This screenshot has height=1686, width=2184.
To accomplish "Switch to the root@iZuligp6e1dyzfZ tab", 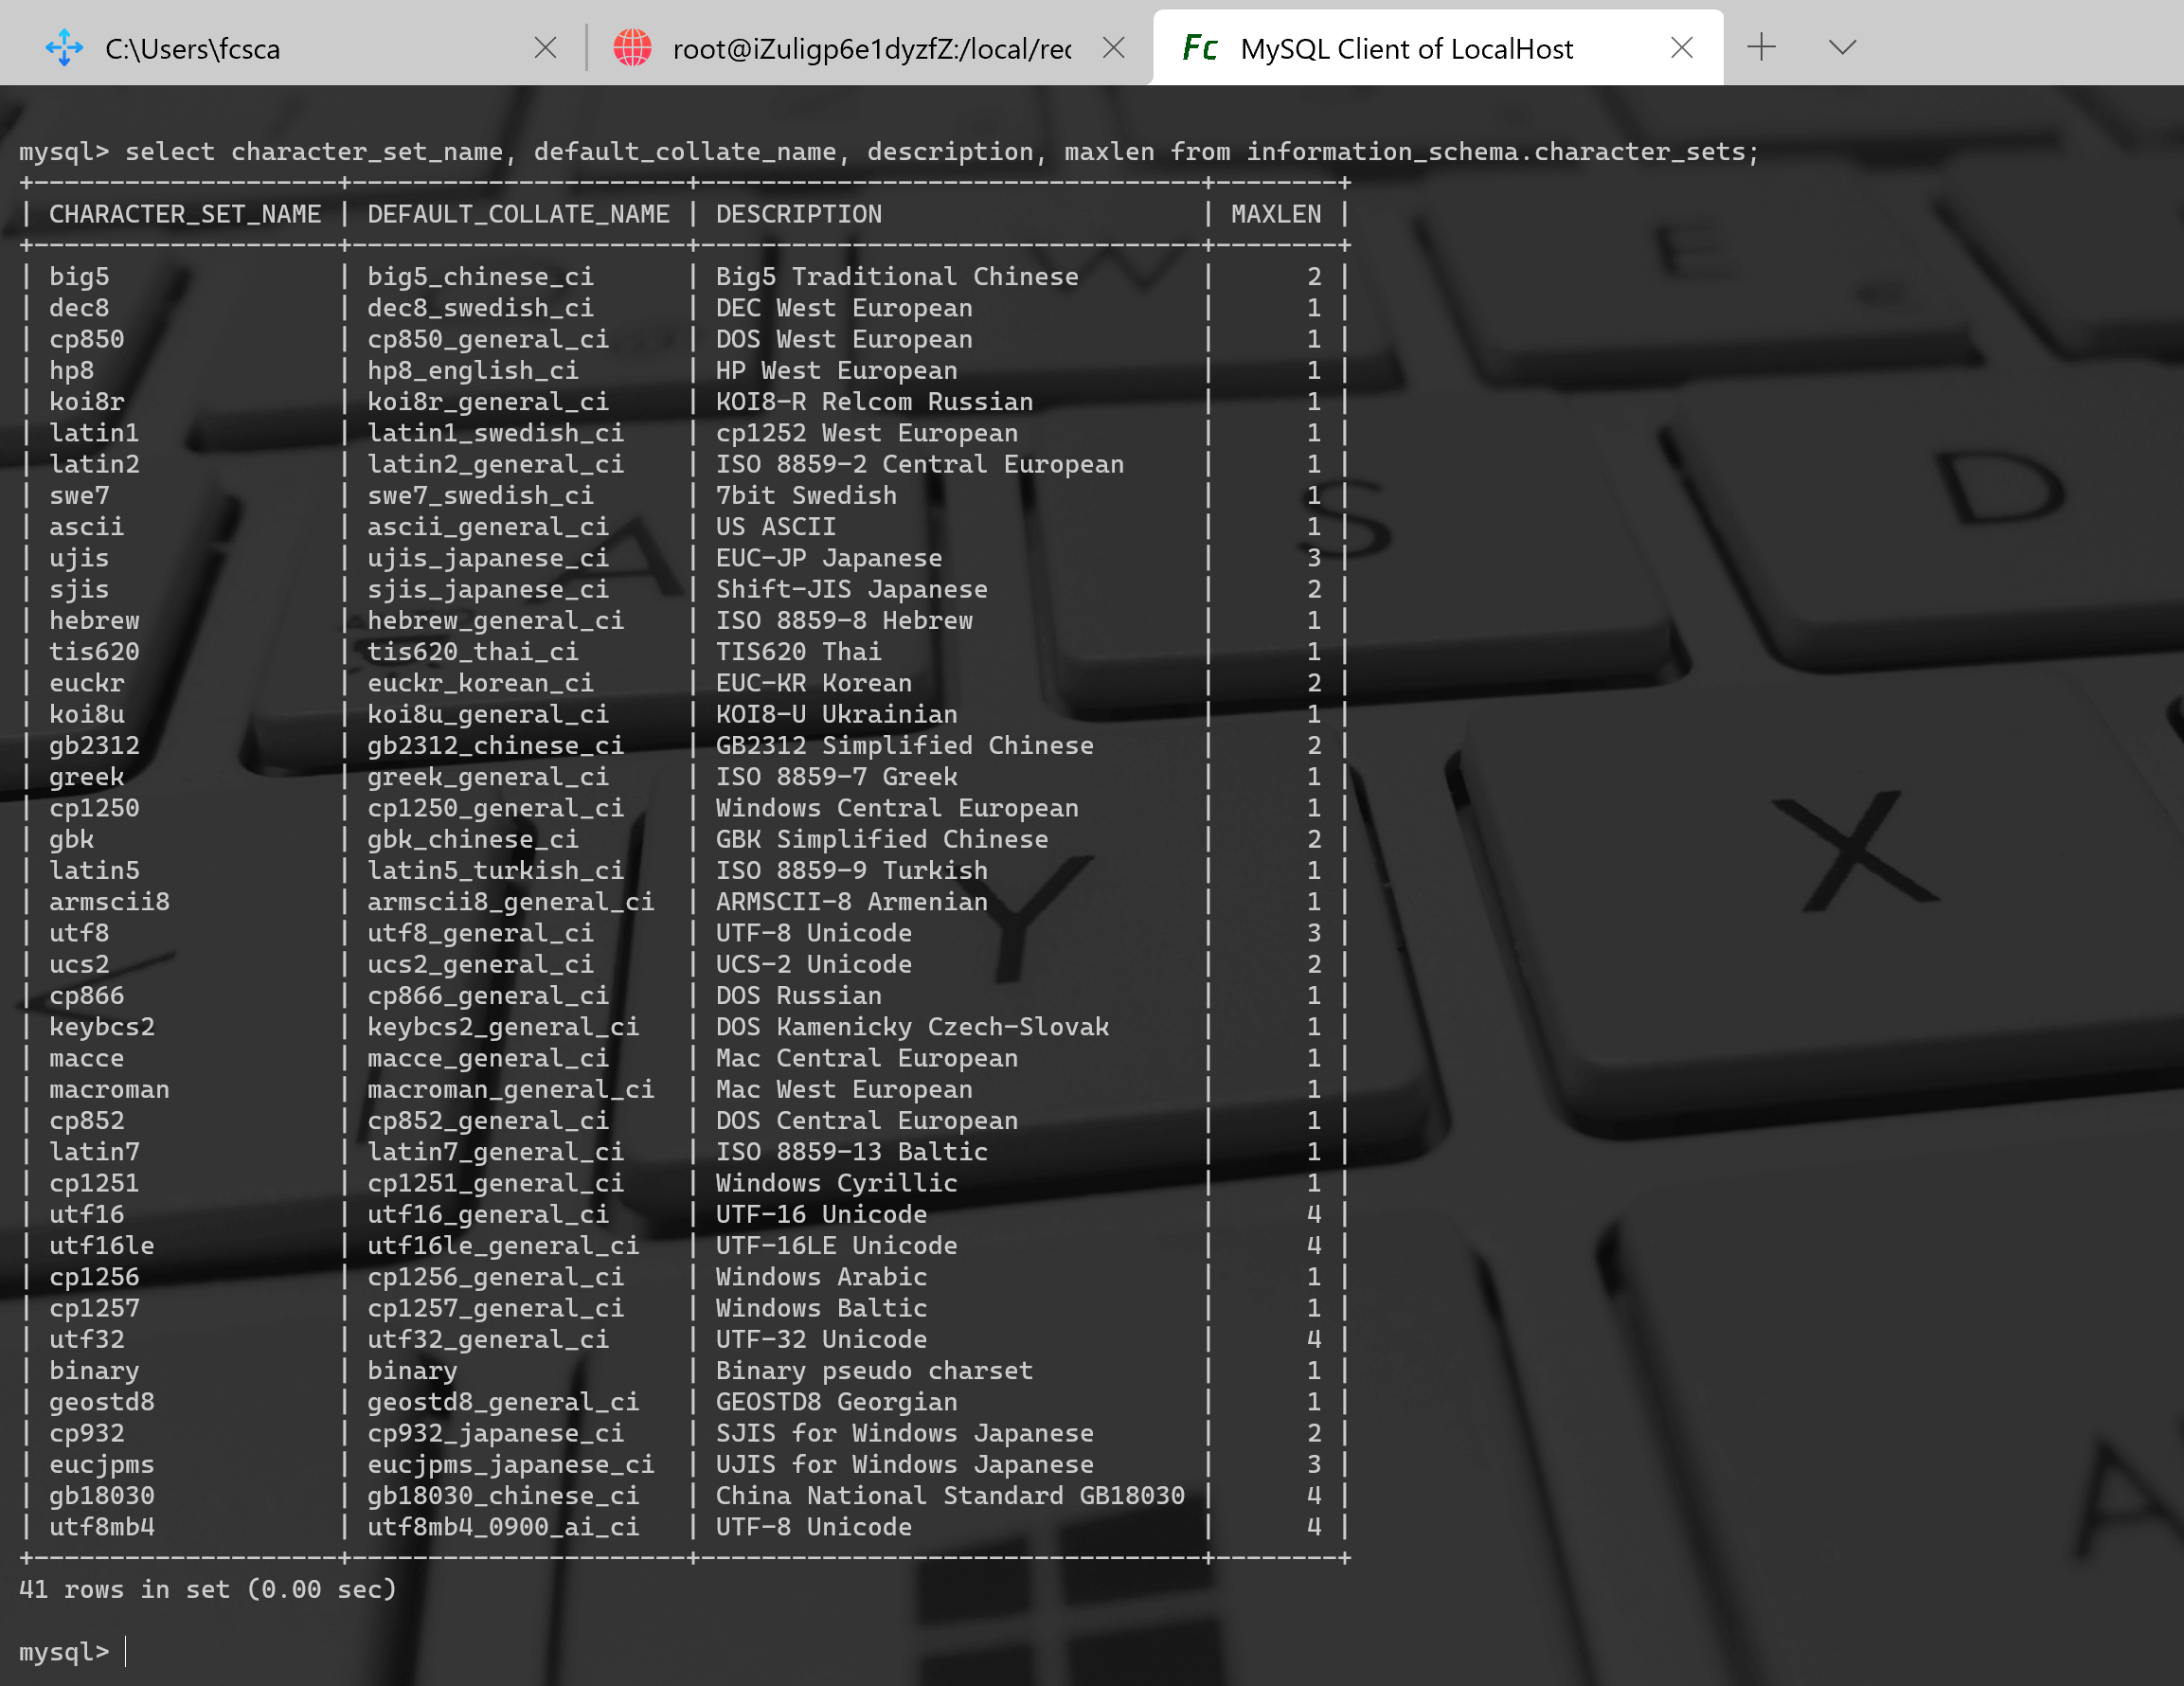I will coord(871,49).
